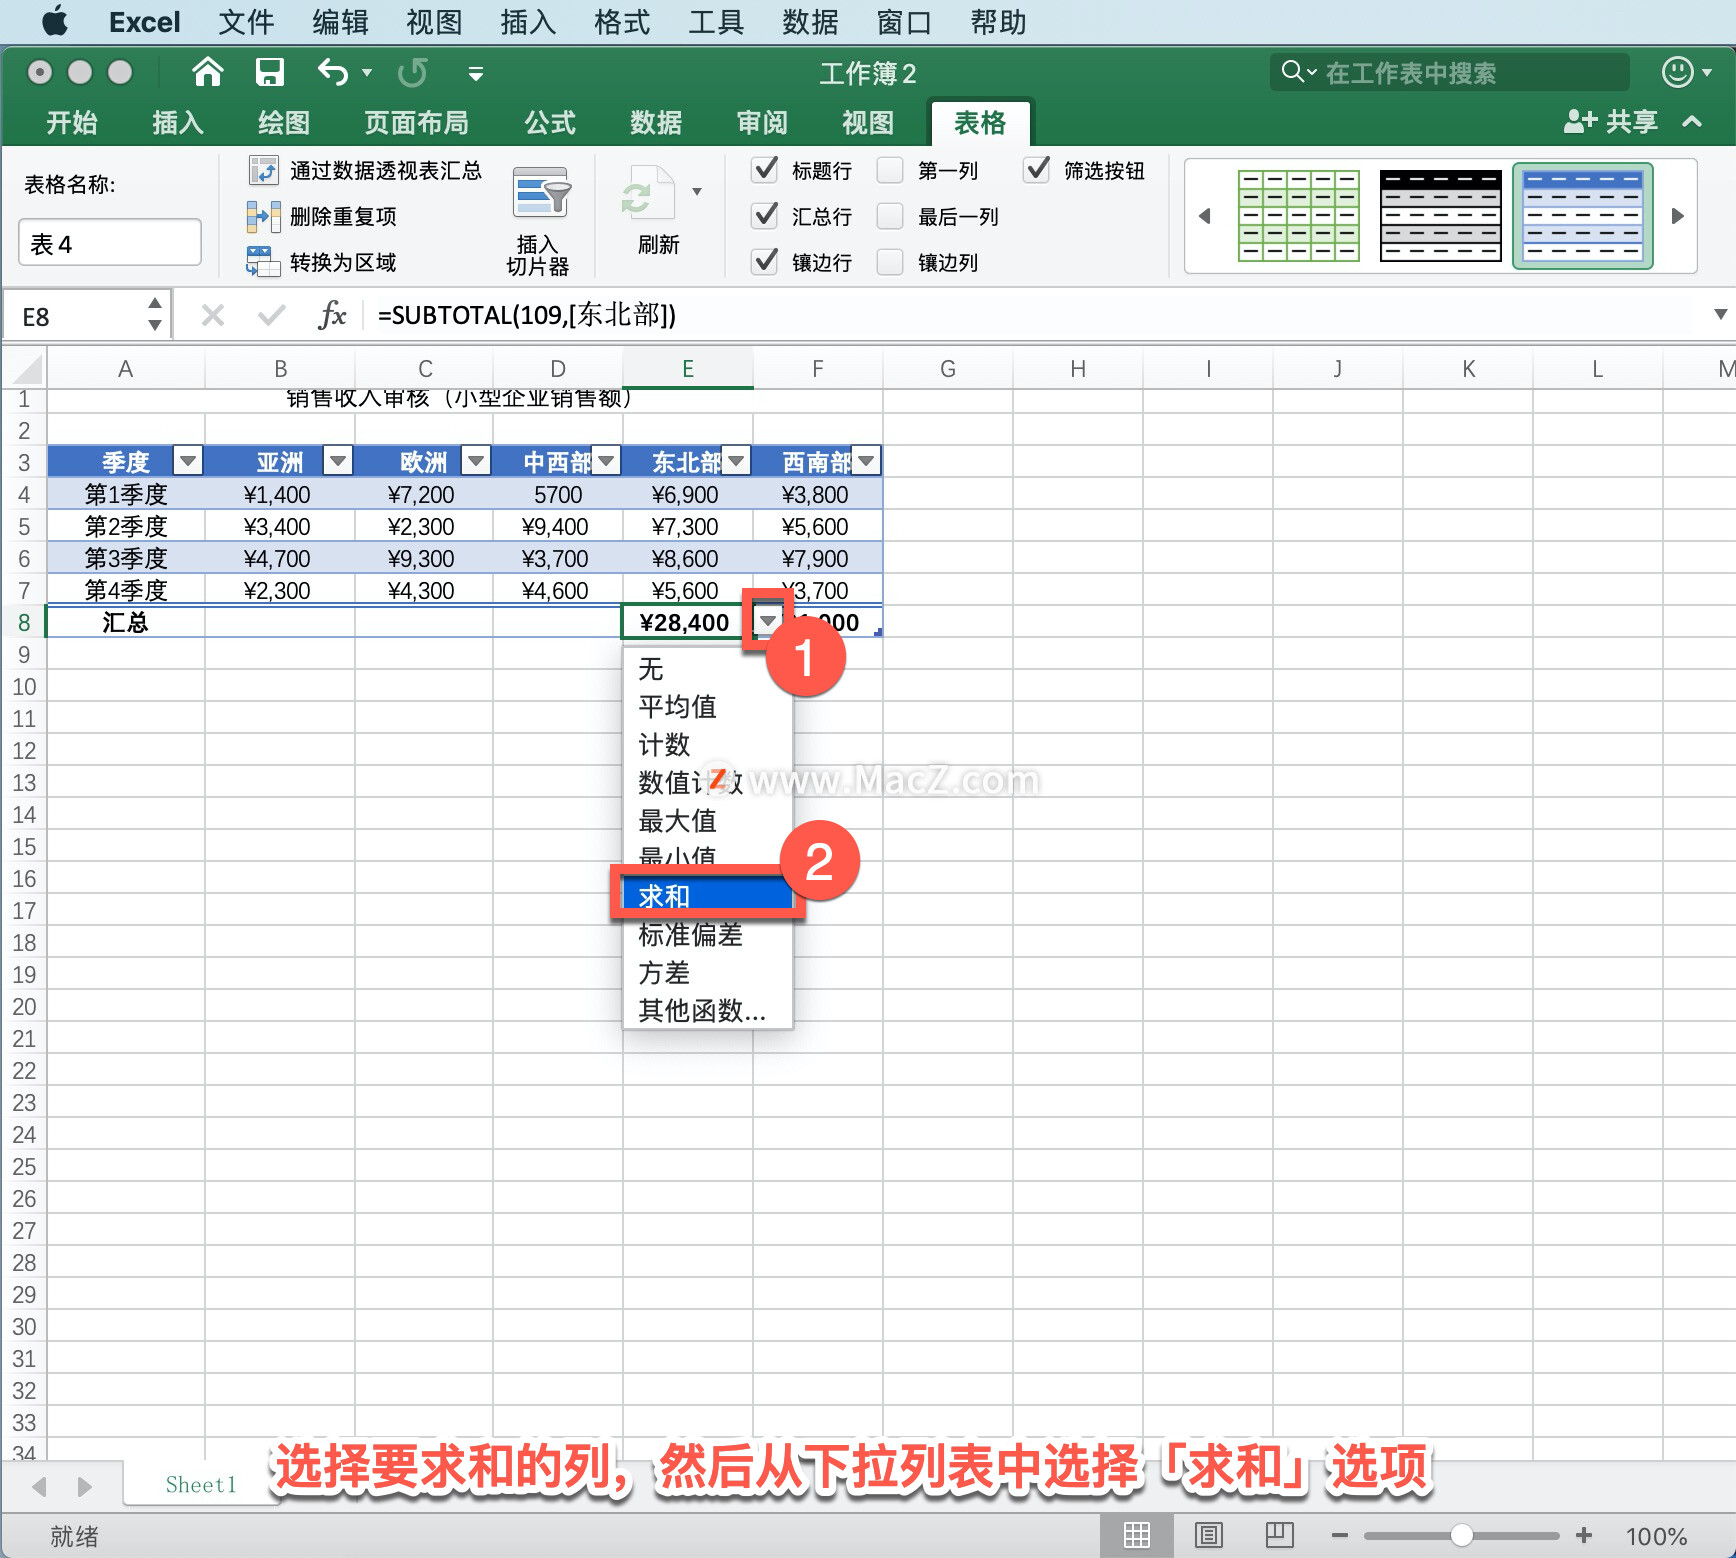Toggle the 镶边行 checkbox
Screen dimensions: 1736x1558
[x=765, y=262]
